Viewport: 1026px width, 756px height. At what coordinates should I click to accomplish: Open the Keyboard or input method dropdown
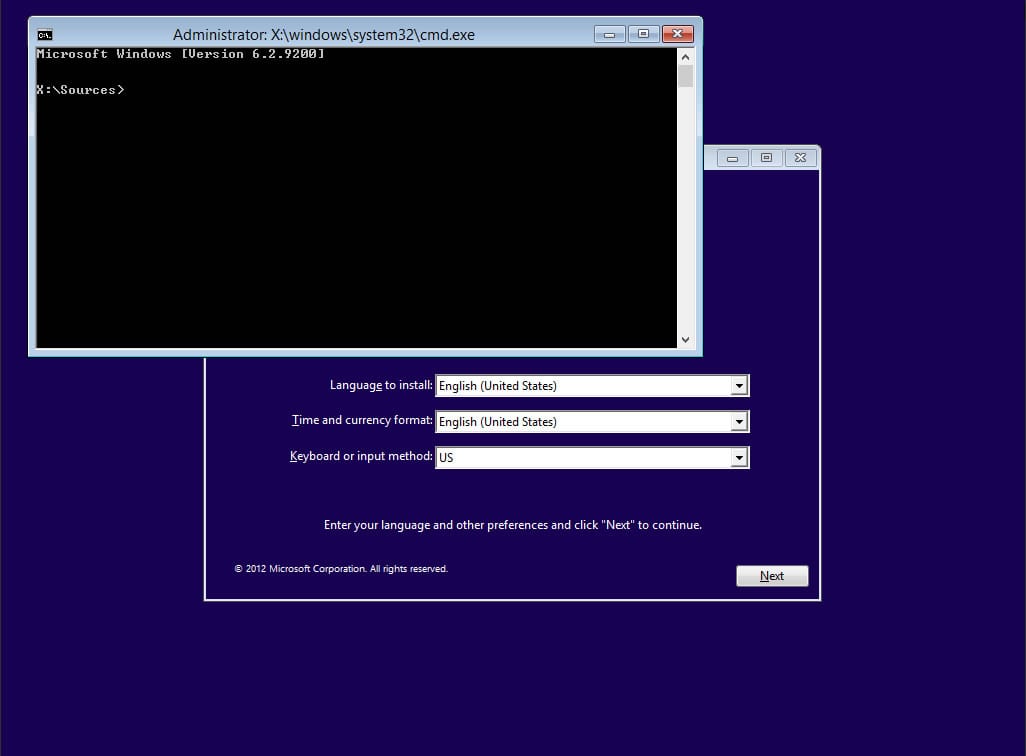[740, 457]
